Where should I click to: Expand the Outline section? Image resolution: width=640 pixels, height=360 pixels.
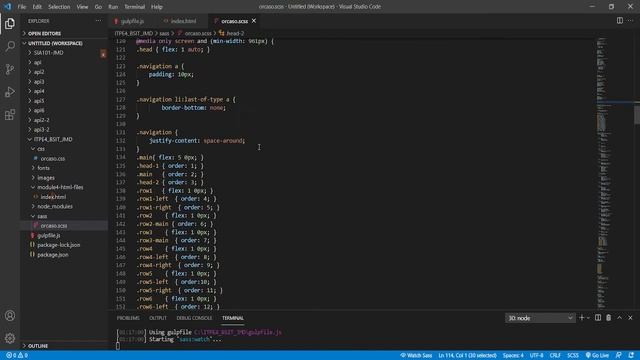pos(38,346)
